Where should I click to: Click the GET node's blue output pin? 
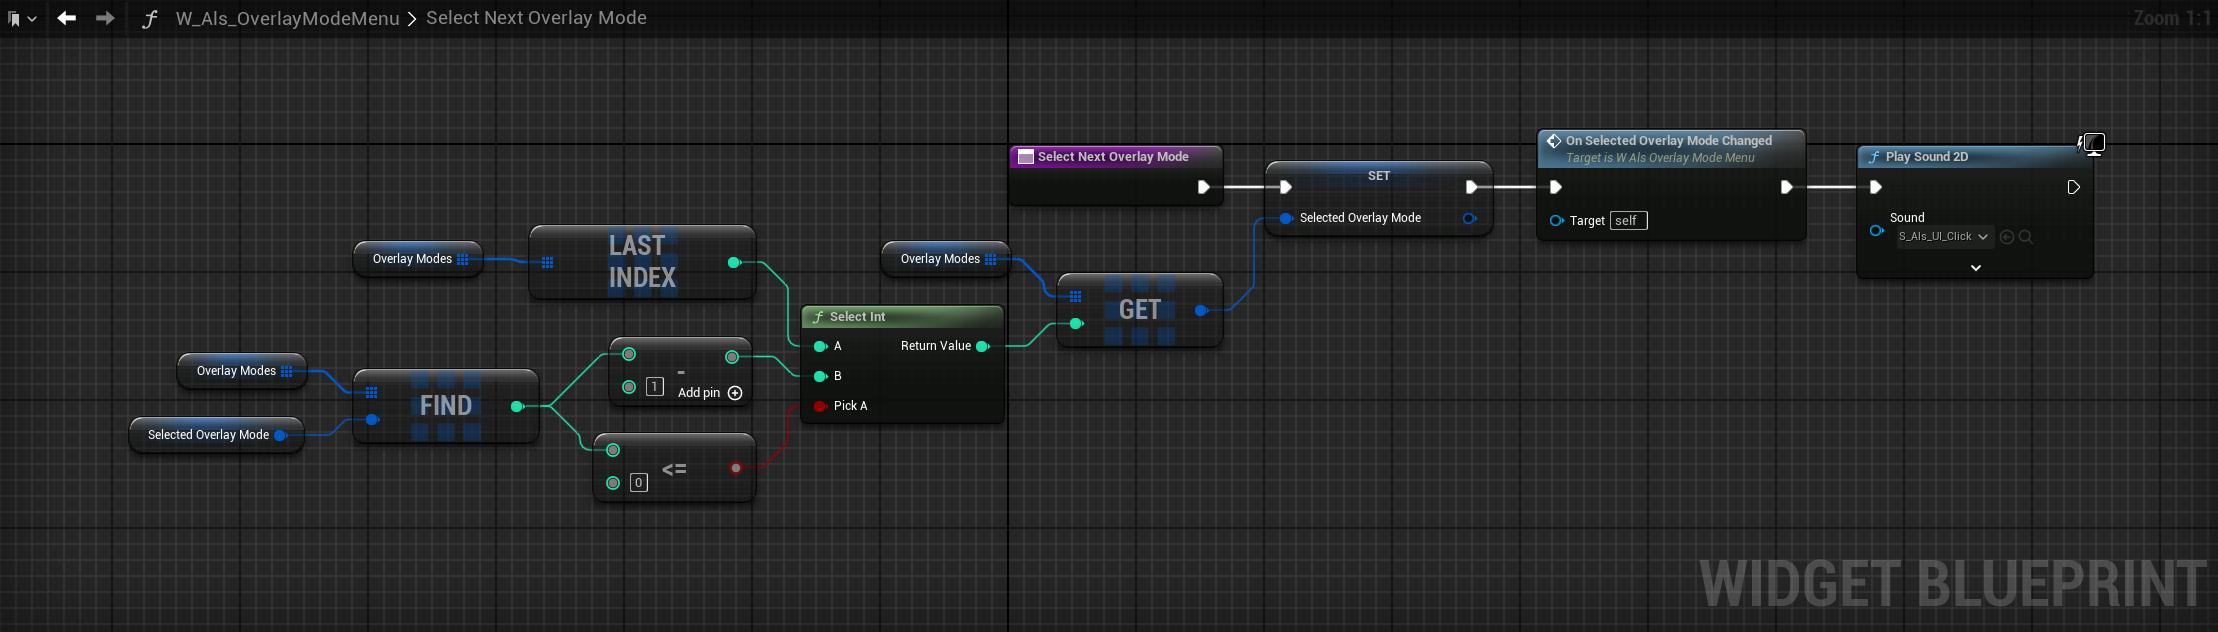tap(1201, 311)
